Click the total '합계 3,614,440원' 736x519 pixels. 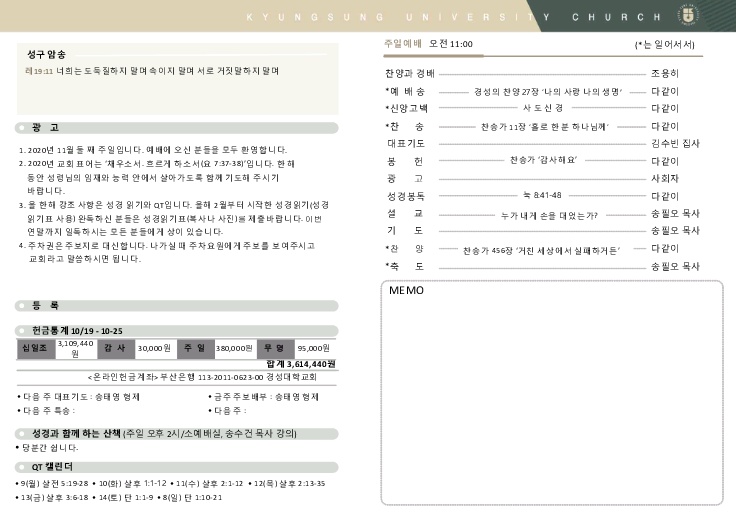(301, 364)
